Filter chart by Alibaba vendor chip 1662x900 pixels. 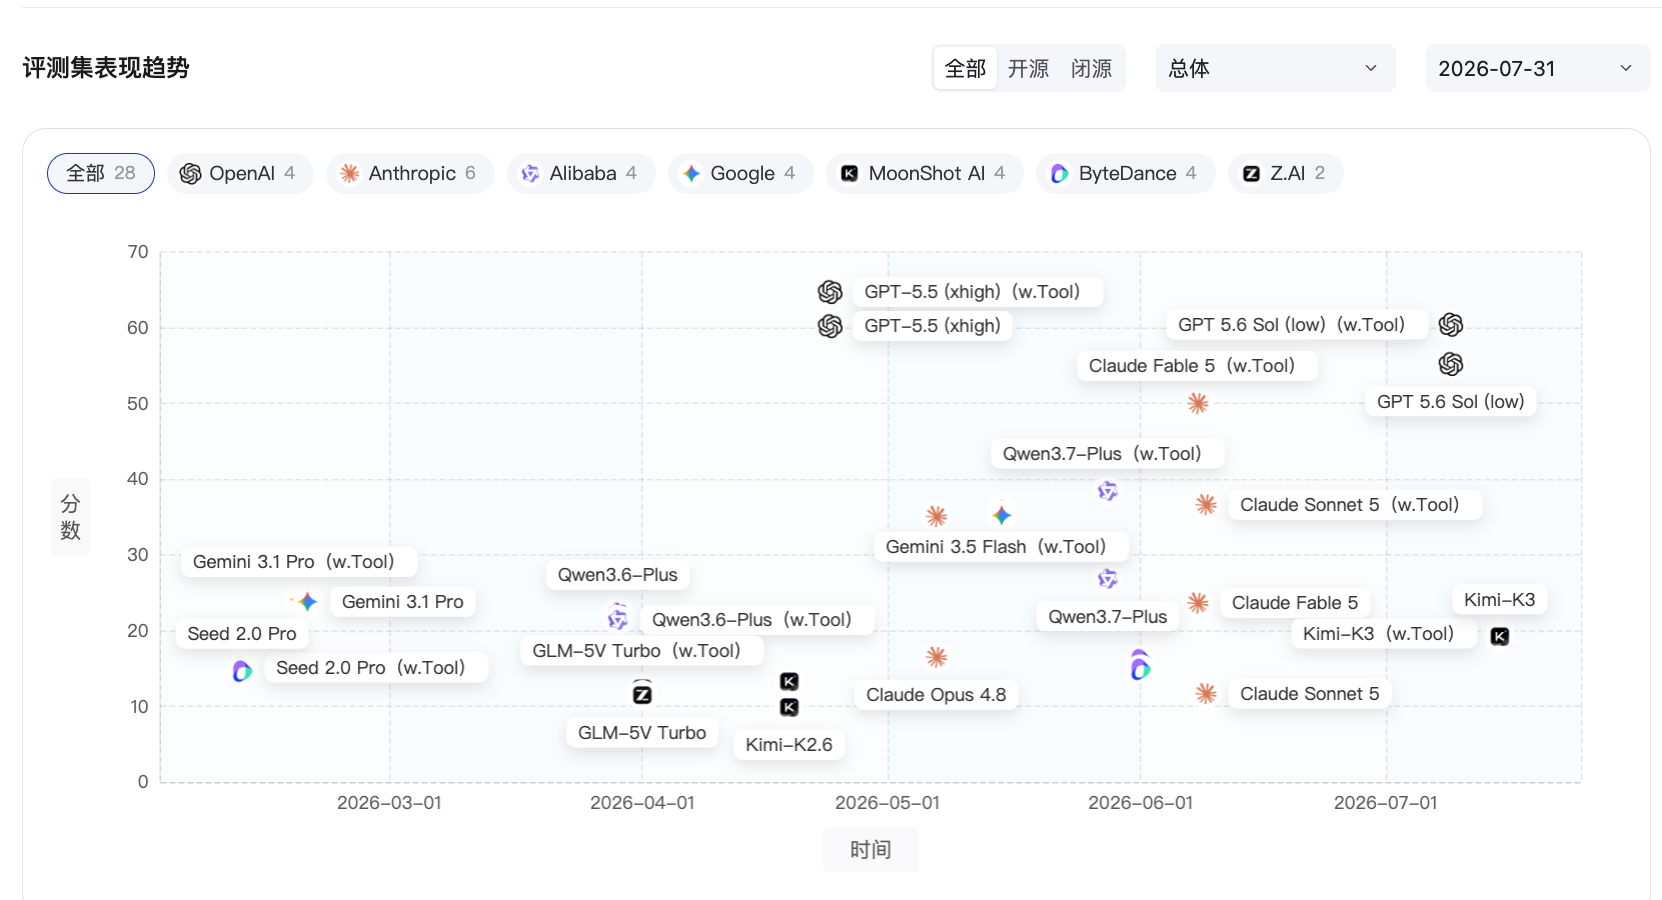[581, 173]
